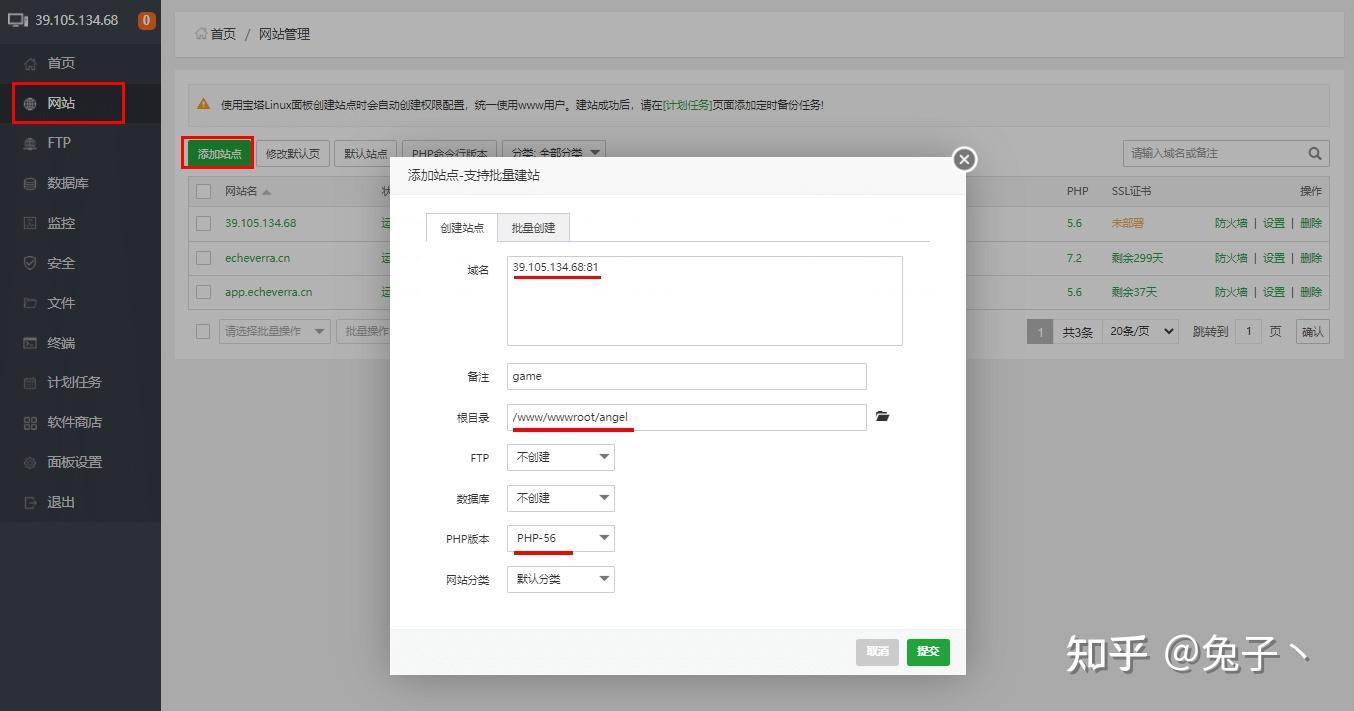Check the box for site app.echeverra.cn
Image resolution: width=1354 pixels, height=711 pixels.
204,292
